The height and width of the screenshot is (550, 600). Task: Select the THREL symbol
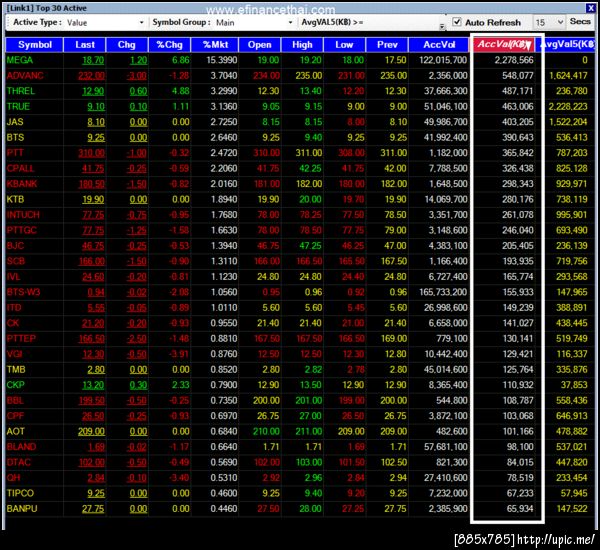pyautogui.click(x=21, y=91)
